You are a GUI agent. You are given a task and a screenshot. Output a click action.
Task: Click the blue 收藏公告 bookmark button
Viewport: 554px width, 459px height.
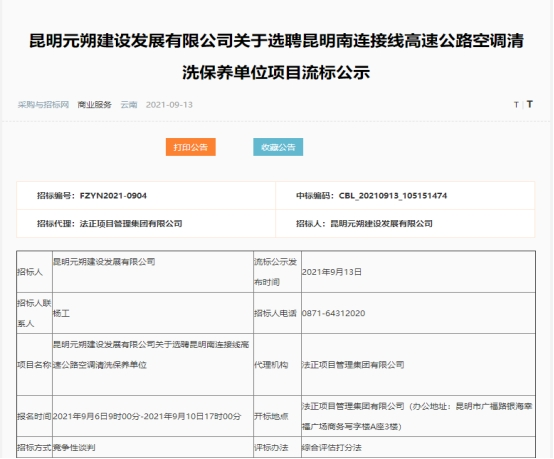(x=278, y=147)
